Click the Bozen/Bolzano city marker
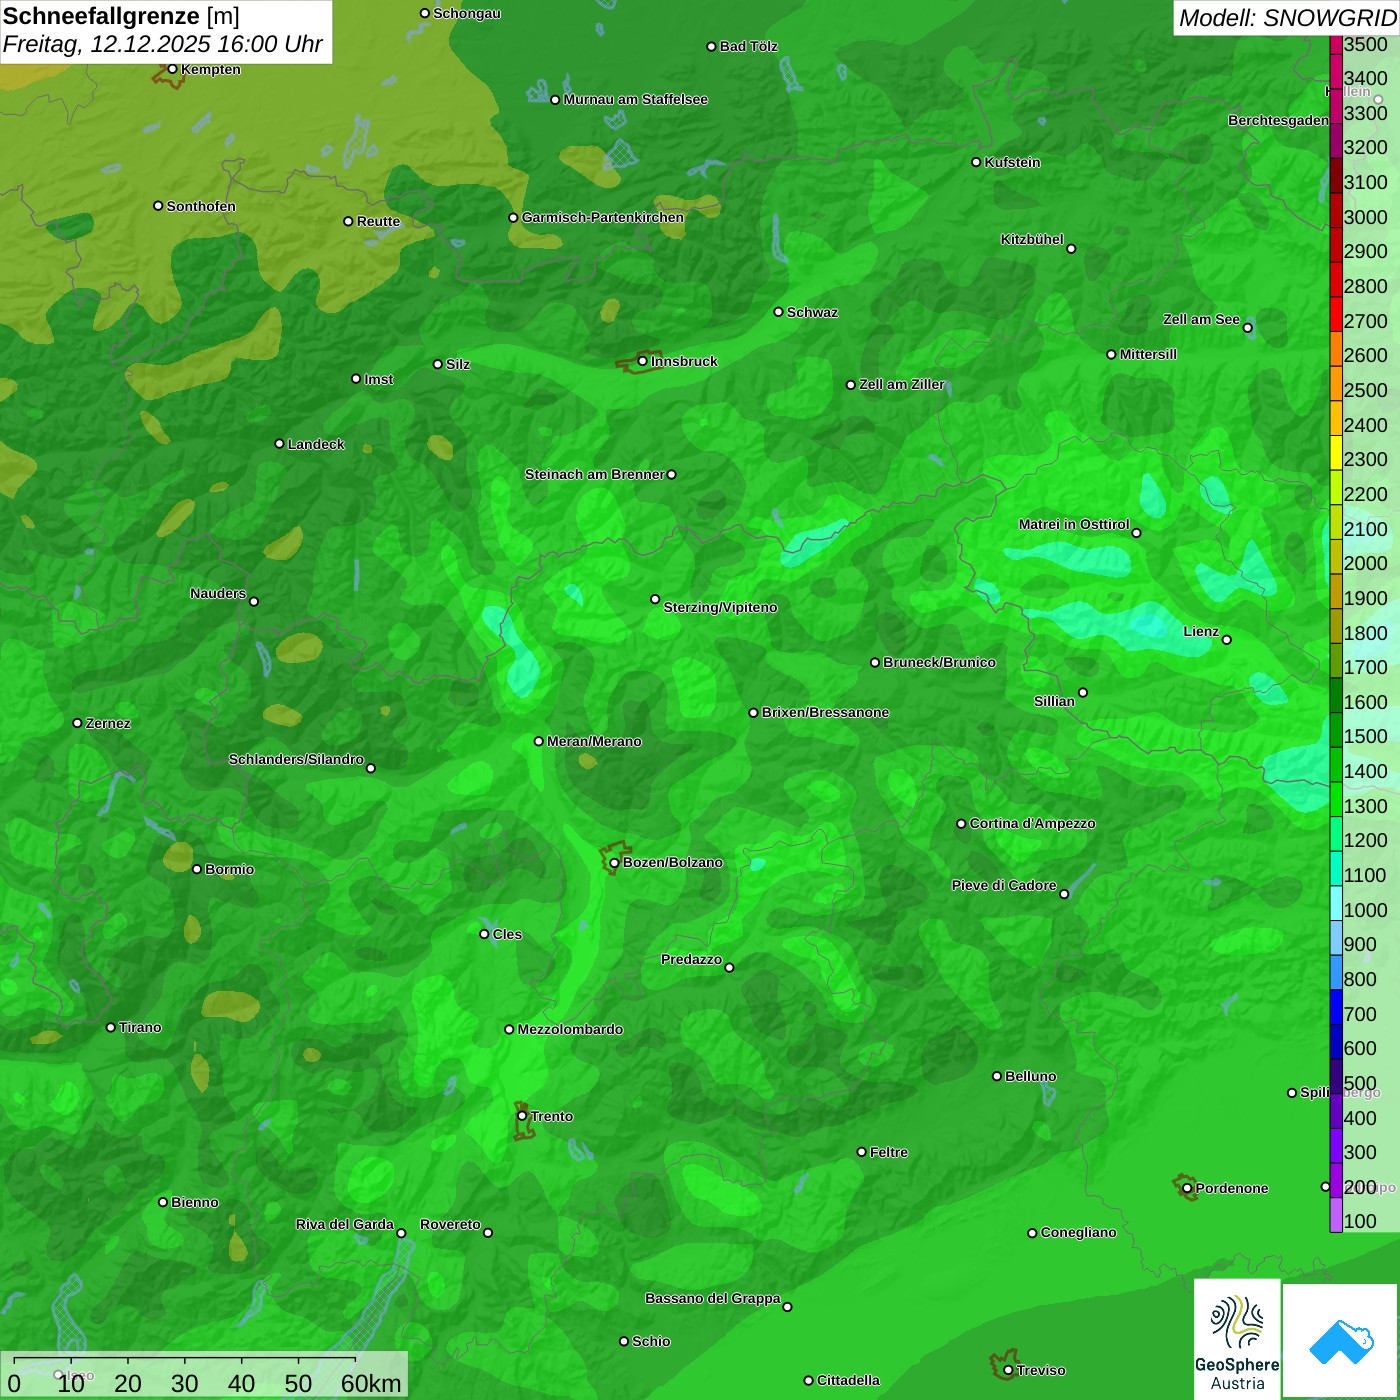Screen dimensions: 1400x1400 [x=614, y=863]
